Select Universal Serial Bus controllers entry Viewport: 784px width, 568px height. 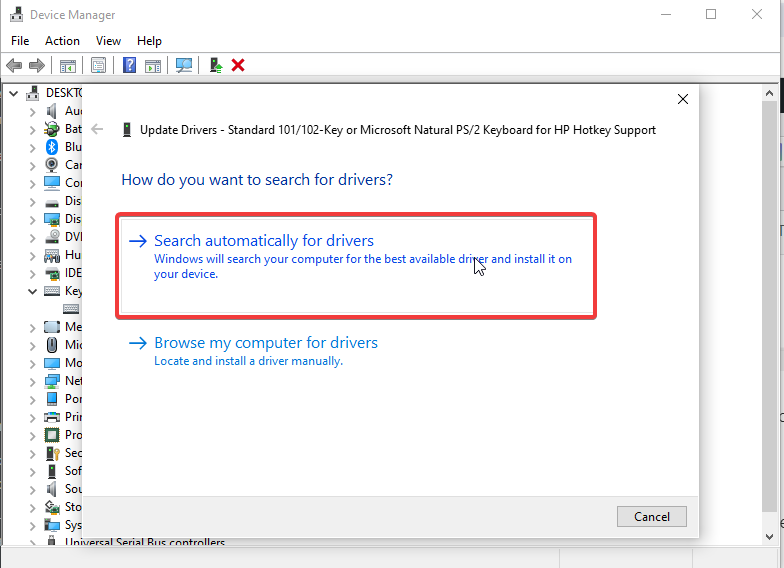tap(145, 542)
